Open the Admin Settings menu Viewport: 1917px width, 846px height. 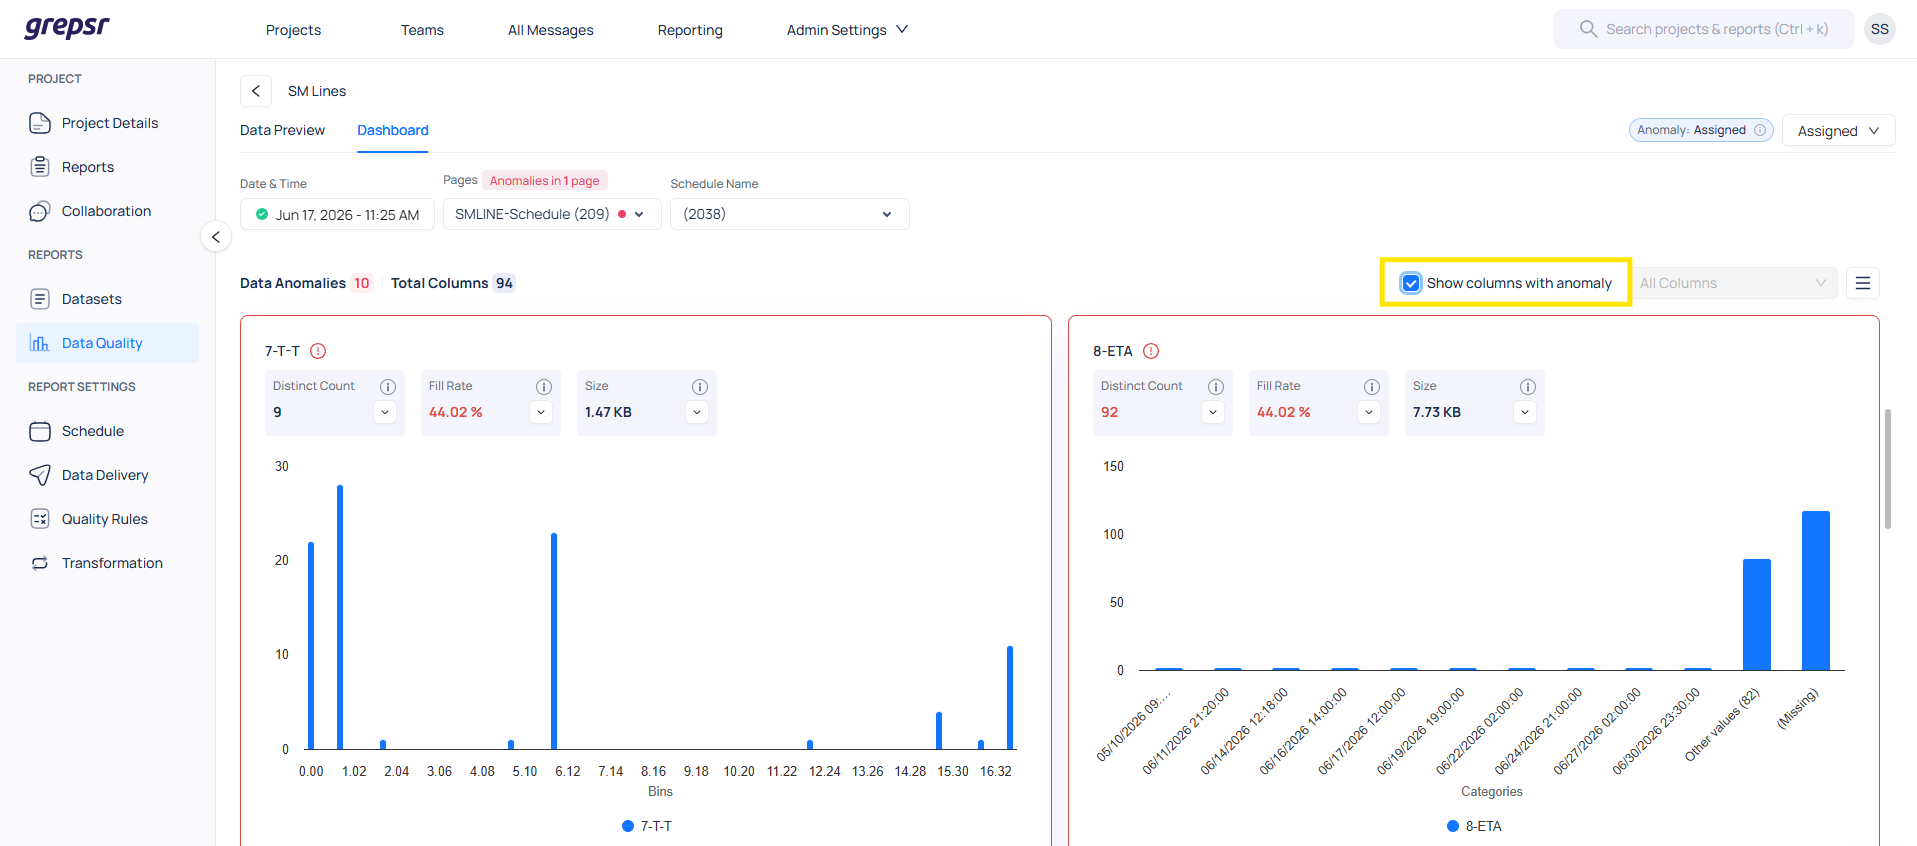pyautogui.click(x=847, y=30)
